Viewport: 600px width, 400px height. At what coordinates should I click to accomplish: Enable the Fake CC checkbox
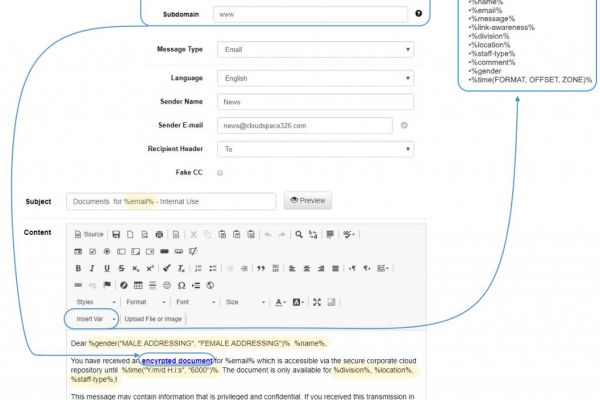tap(220, 173)
